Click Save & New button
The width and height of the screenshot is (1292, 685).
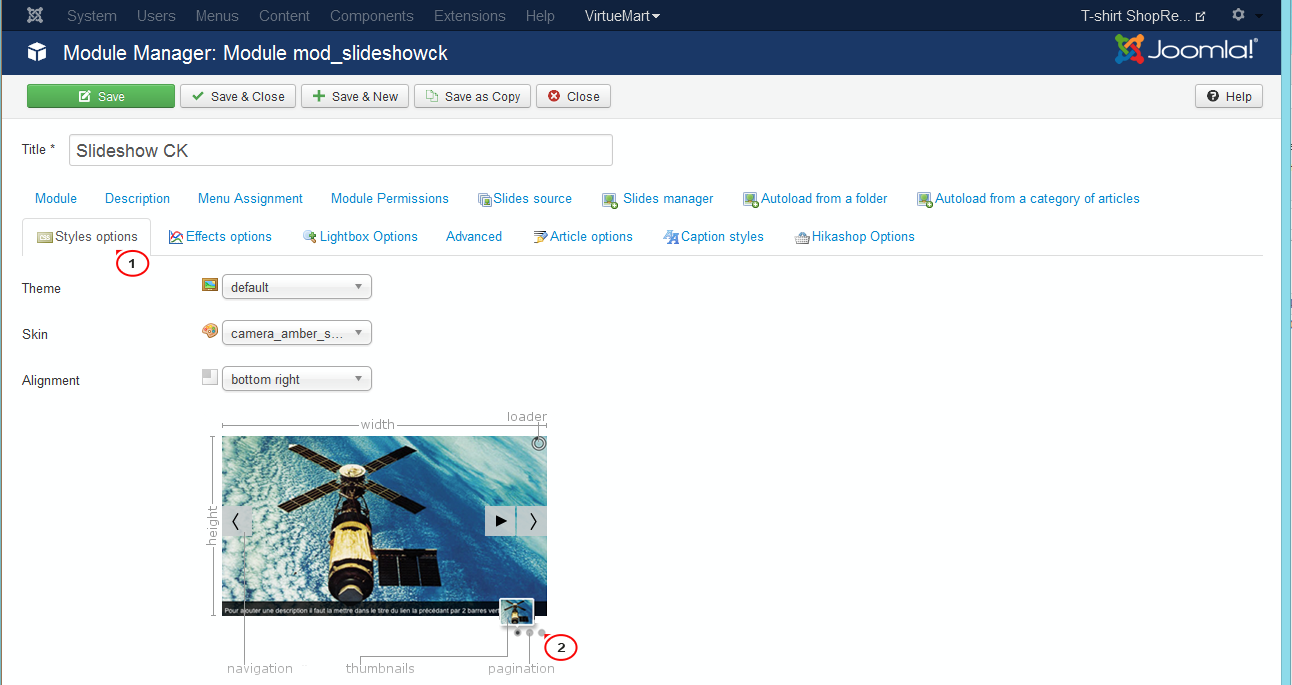(x=355, y=96)
